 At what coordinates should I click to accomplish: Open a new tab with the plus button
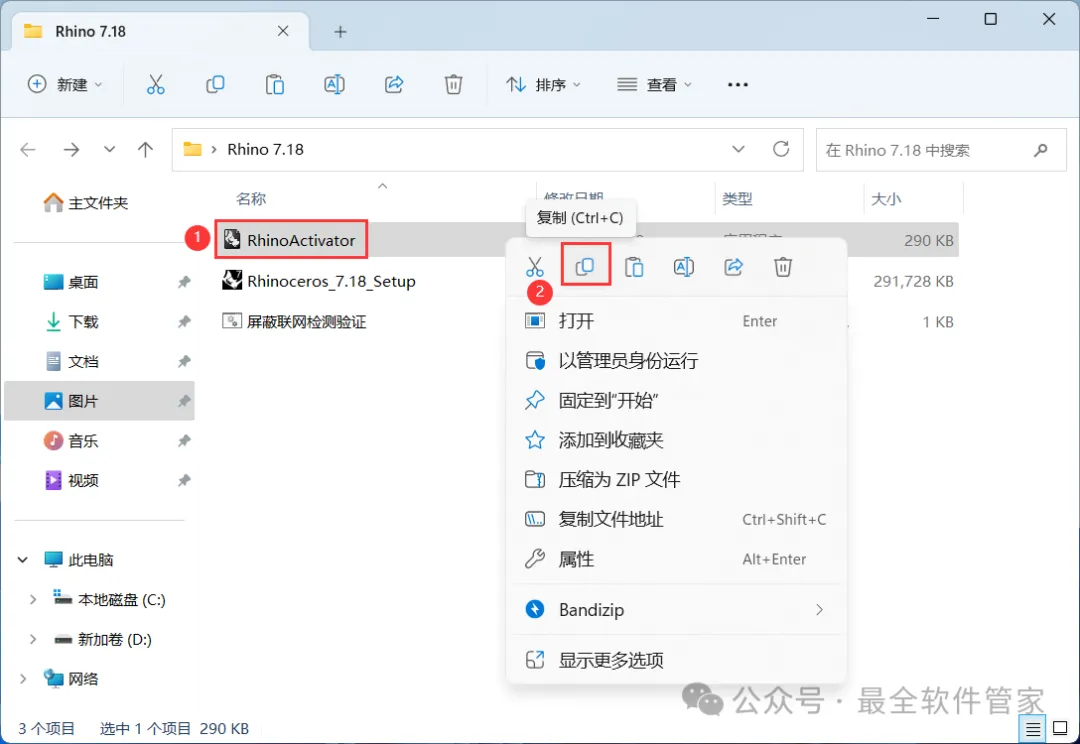(340, 32)
